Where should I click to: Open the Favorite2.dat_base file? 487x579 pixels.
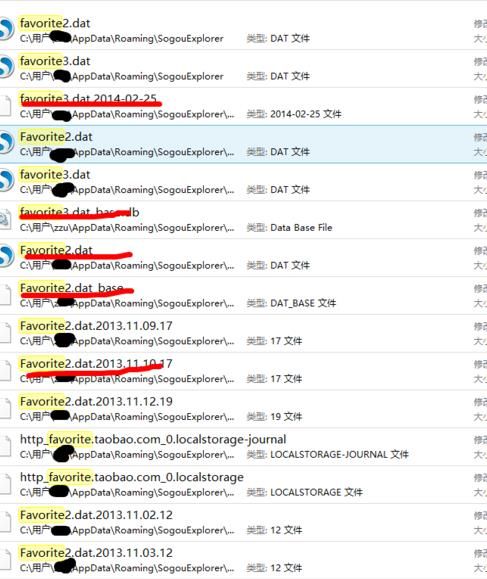(72, 288)
